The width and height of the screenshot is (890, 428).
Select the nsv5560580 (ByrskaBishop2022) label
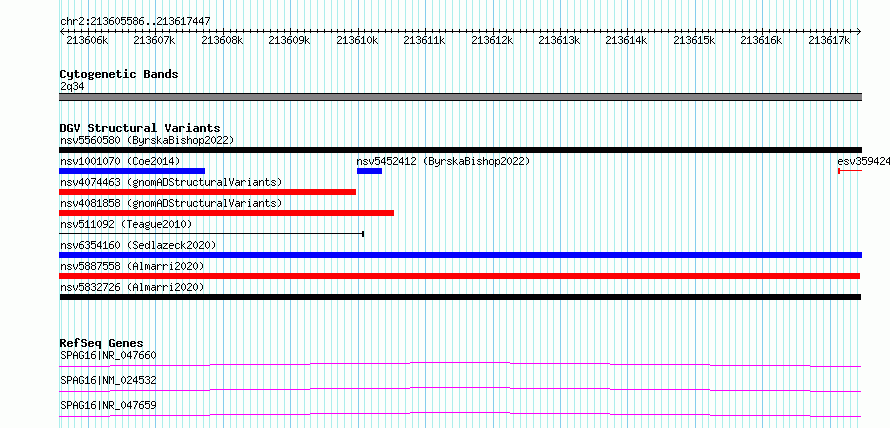click(x=147, y=140)
